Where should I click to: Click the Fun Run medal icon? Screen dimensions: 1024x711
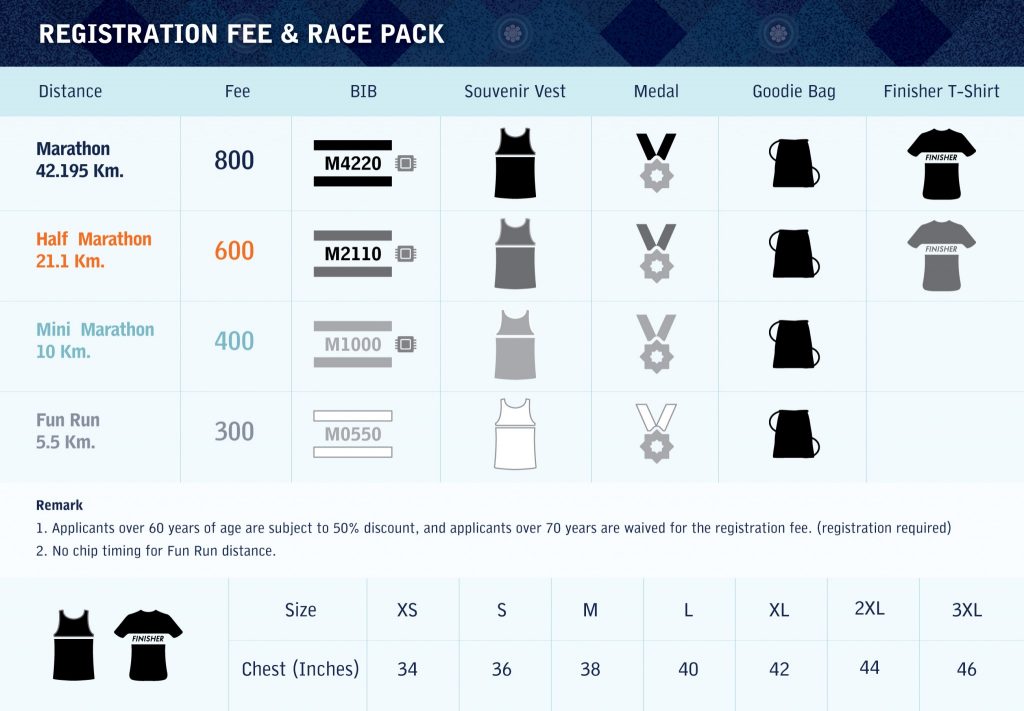pyautogui.click(x=656, y=434)
